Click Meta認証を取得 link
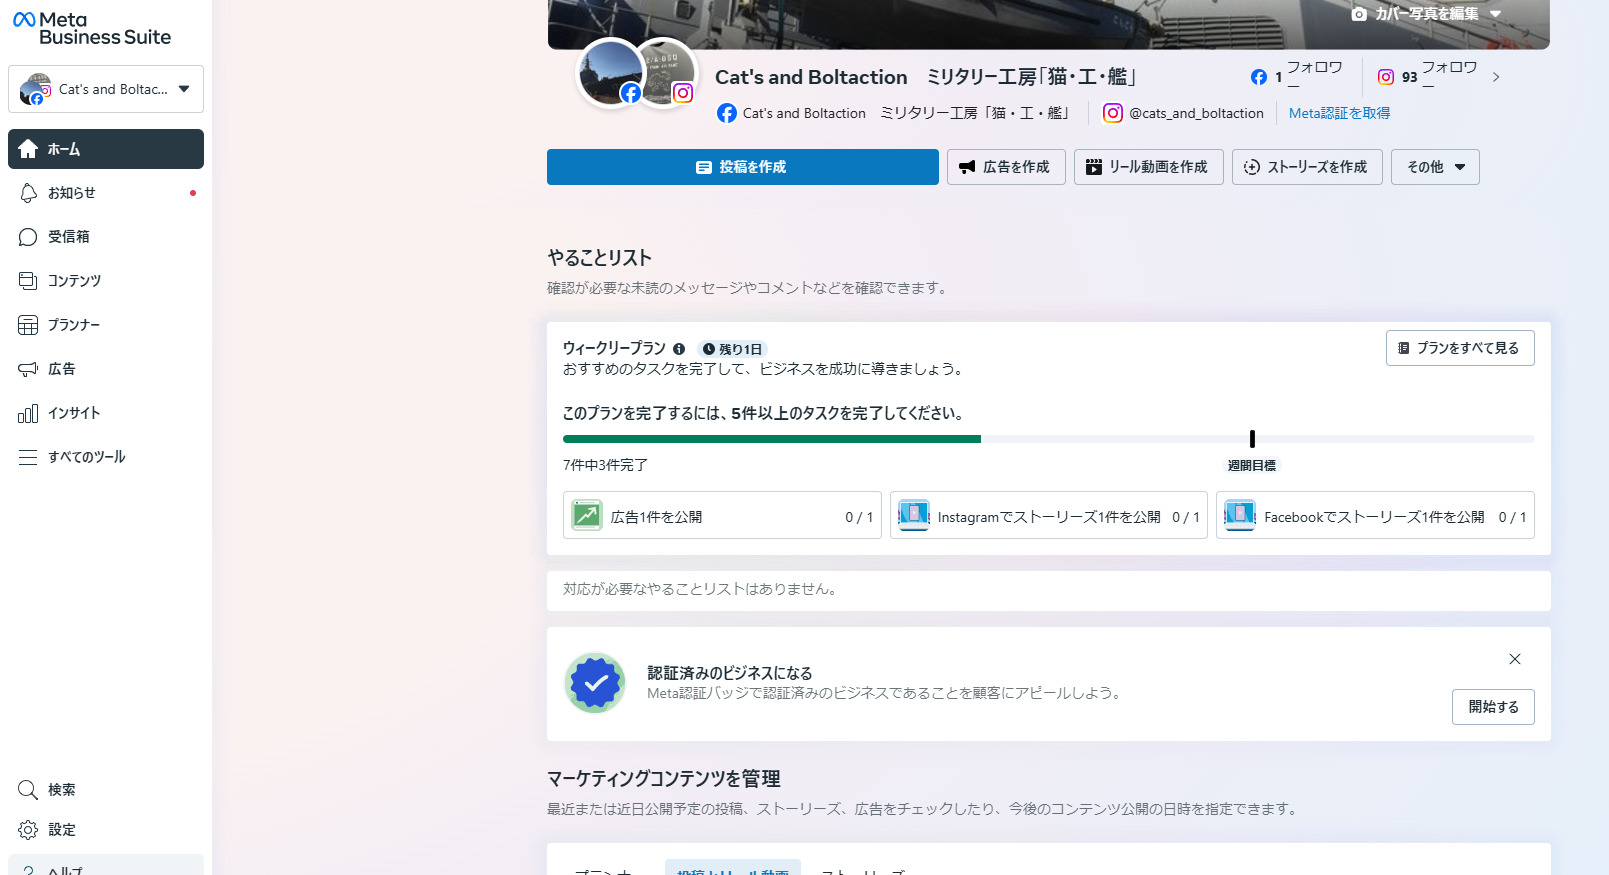Image resolution: width=1609 pixels, height=875 pixels. coord(1339,113)
